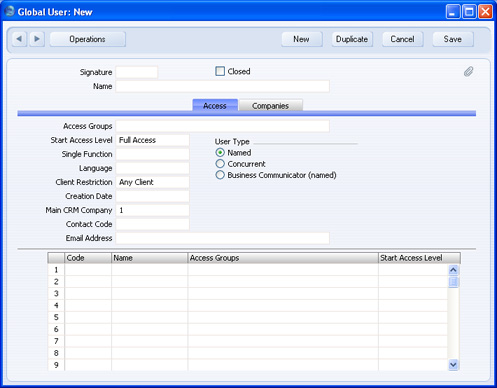
Task: Select row number 3 in the table
Action: pyautogui.click(x=56, y=294)
